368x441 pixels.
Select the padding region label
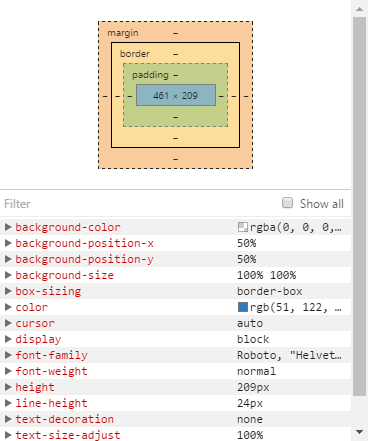(150, 75)
